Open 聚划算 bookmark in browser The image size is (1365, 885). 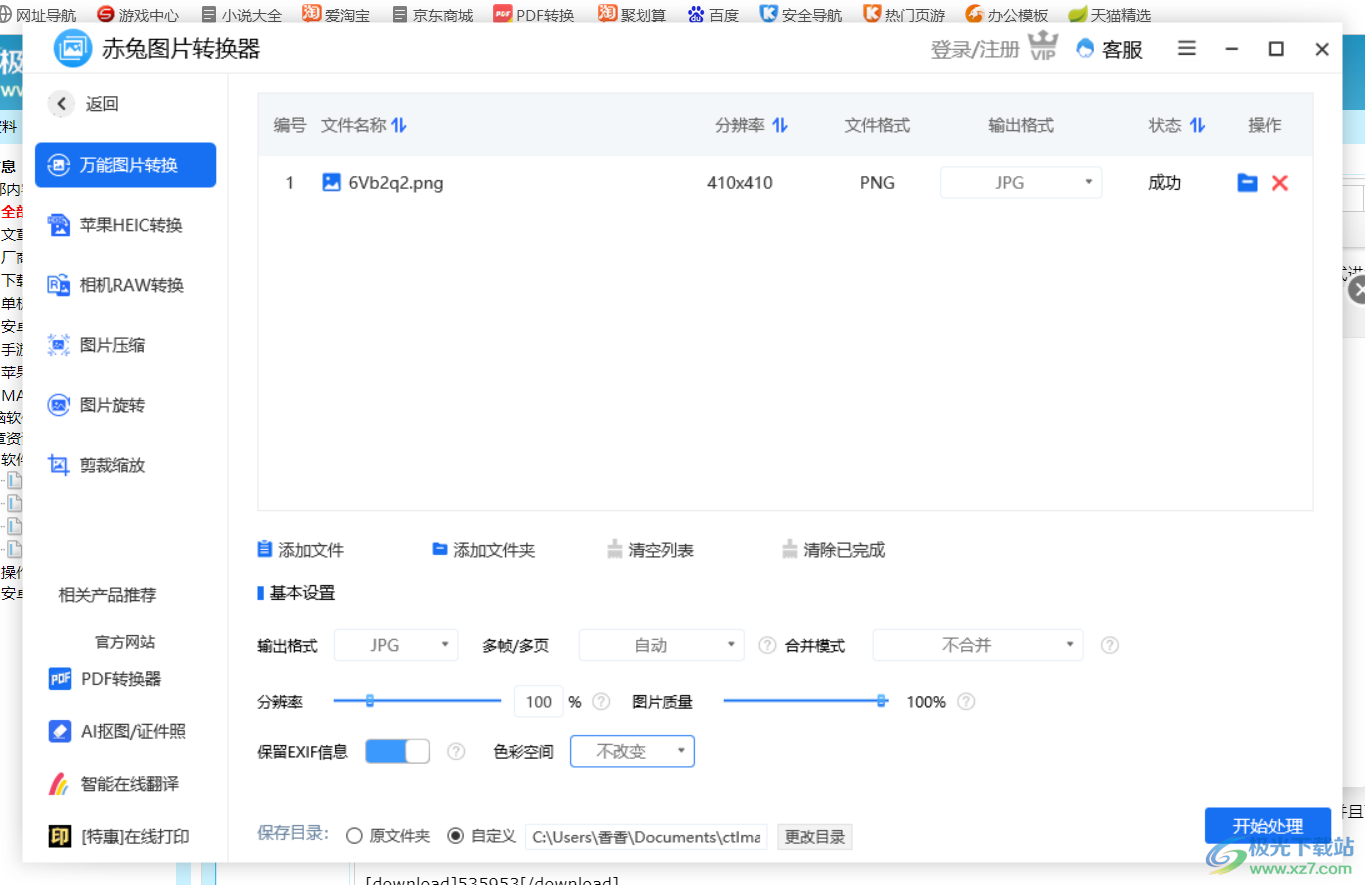(x=632, y=14)
